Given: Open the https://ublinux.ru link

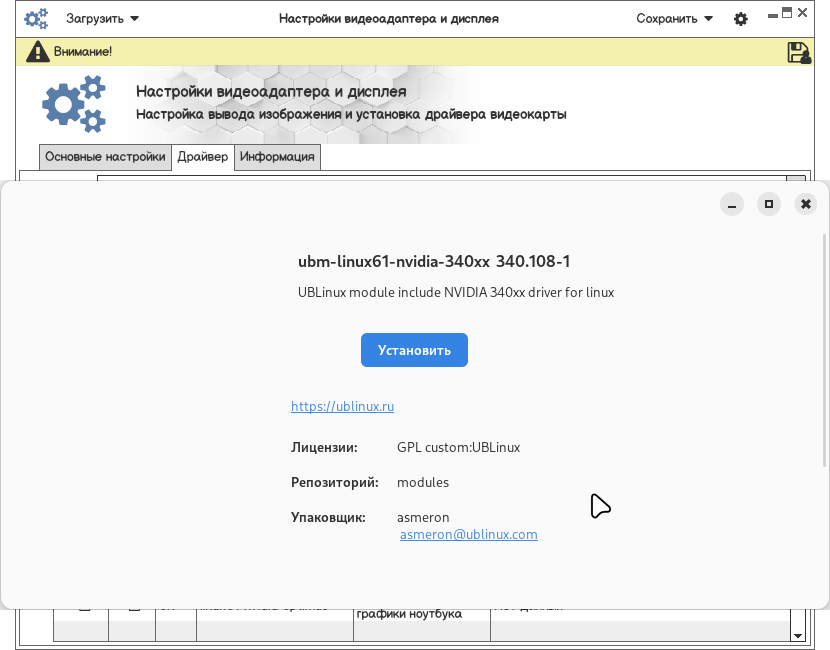Looking at the screenshot, I should click(342, 407).
